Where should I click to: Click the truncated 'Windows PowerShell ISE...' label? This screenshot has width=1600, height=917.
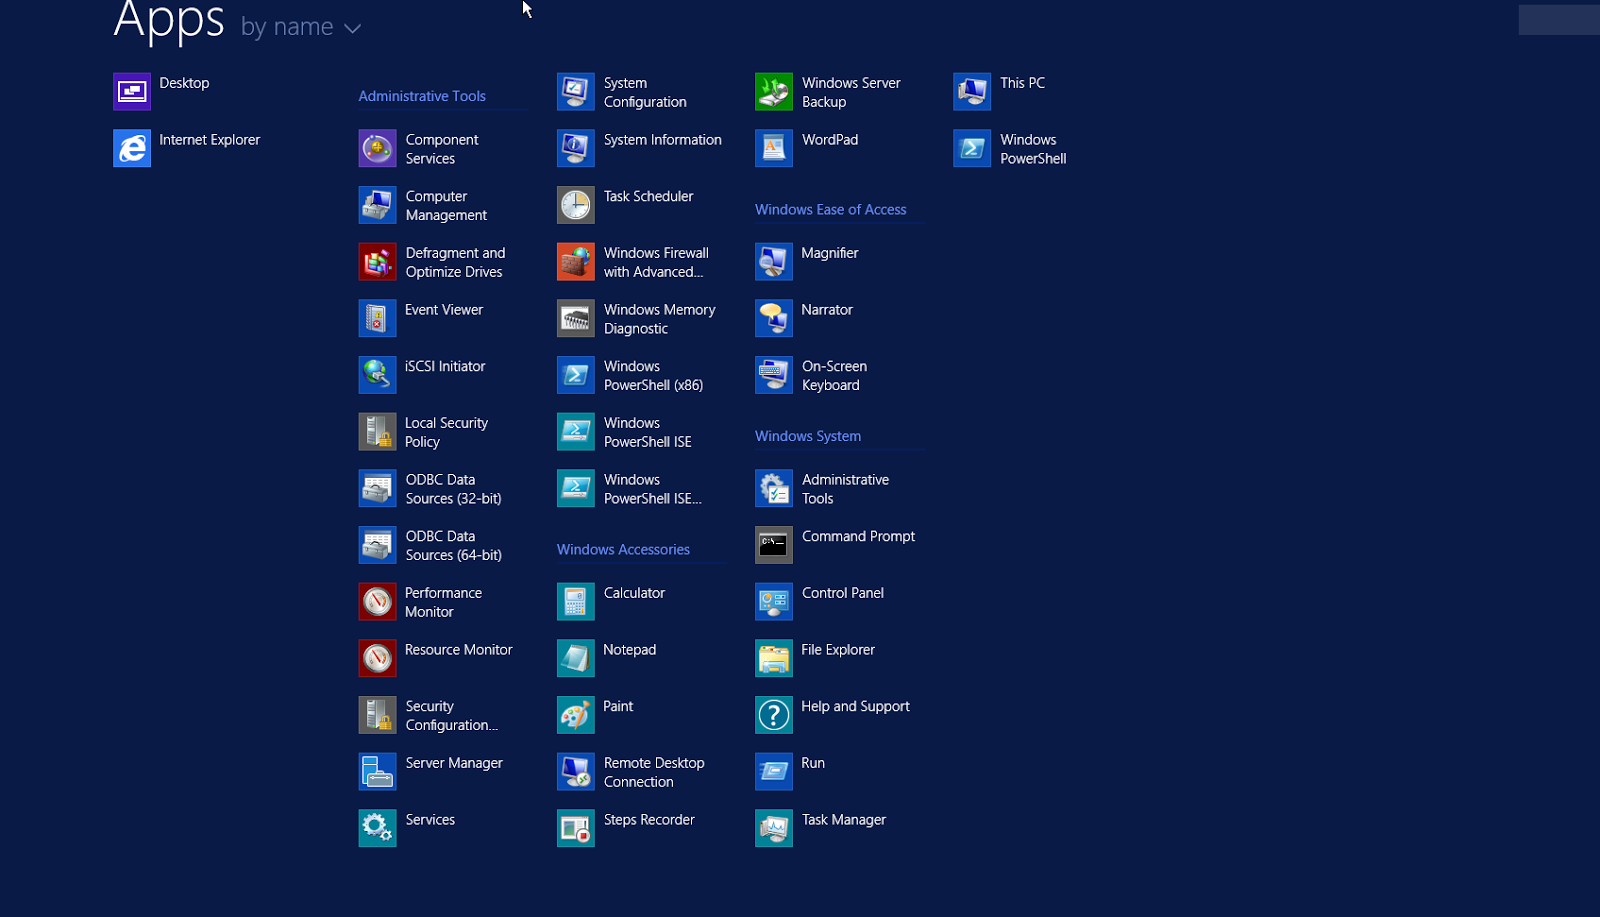click(653, 489)
